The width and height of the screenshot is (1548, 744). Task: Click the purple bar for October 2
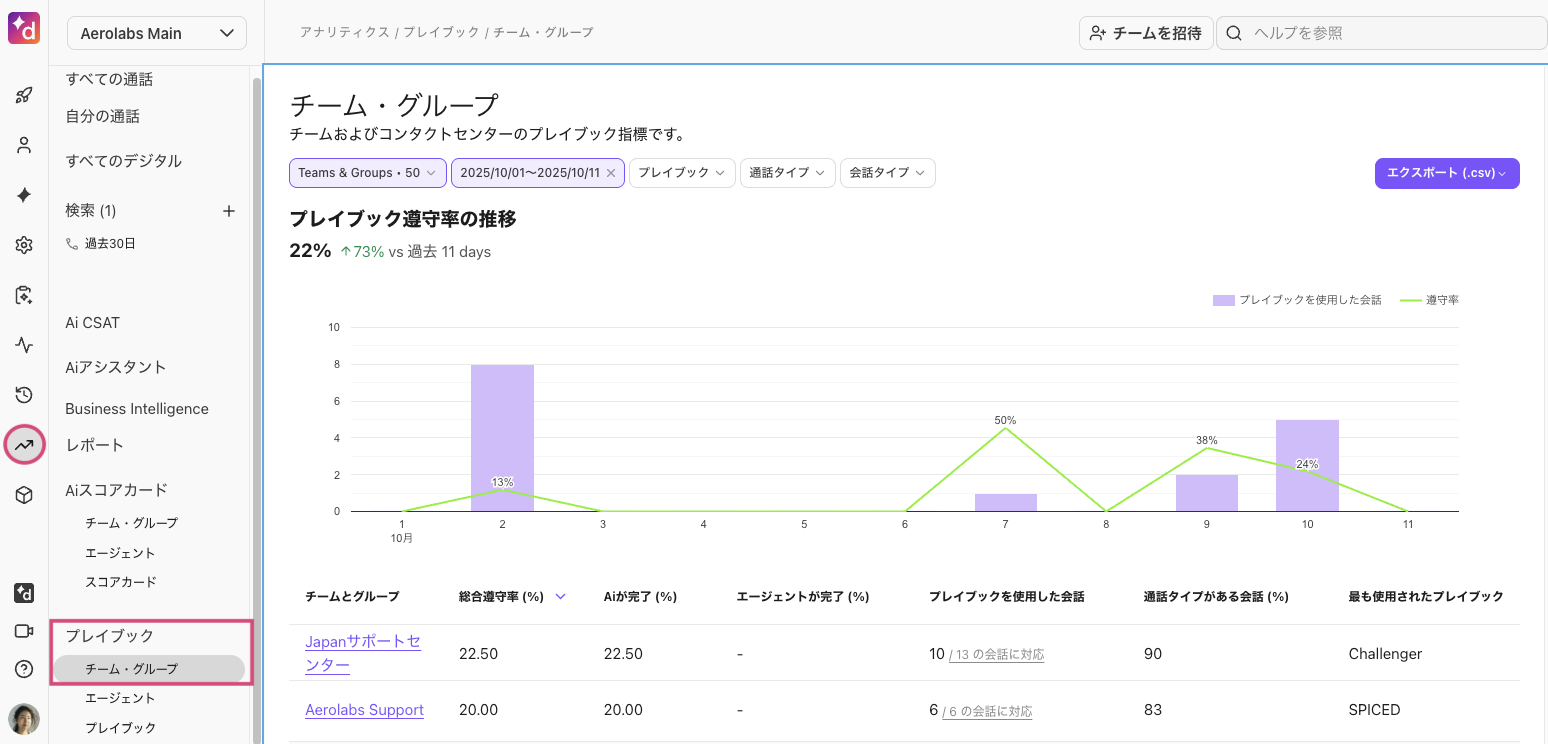pyautogui.click(x=502, y=438)
